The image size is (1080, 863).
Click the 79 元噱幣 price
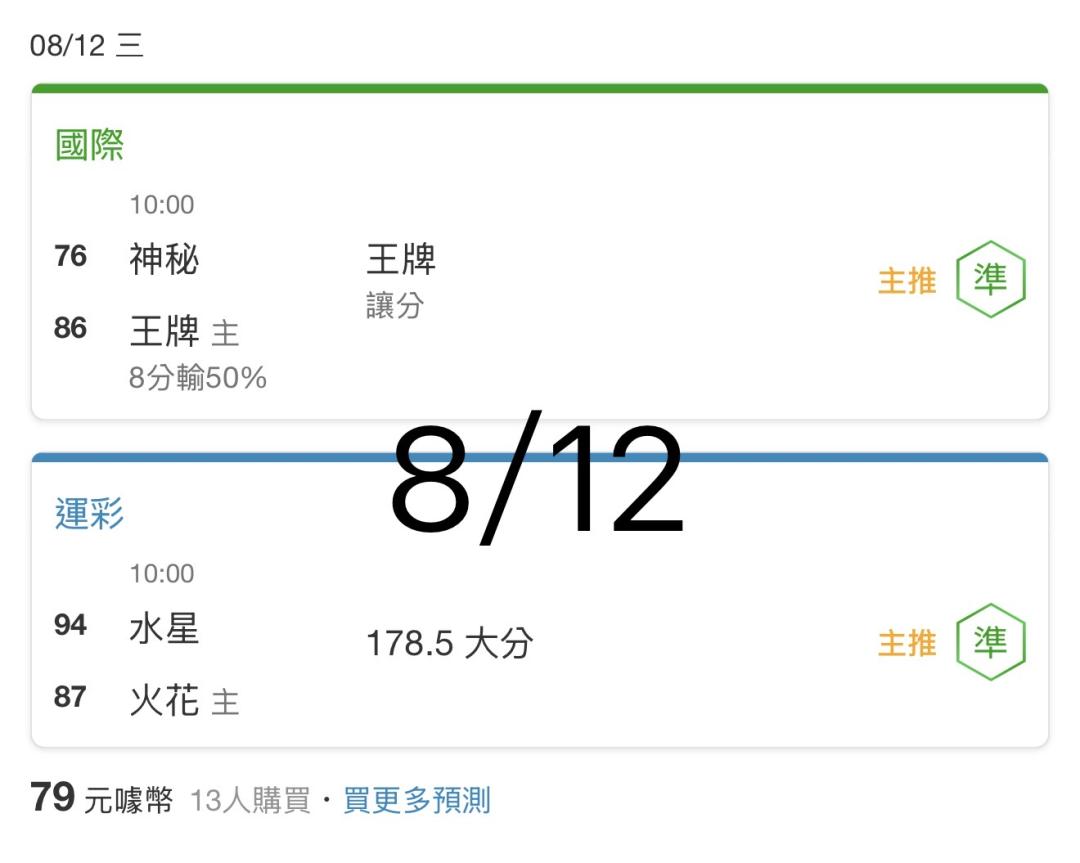coord(101,798)
